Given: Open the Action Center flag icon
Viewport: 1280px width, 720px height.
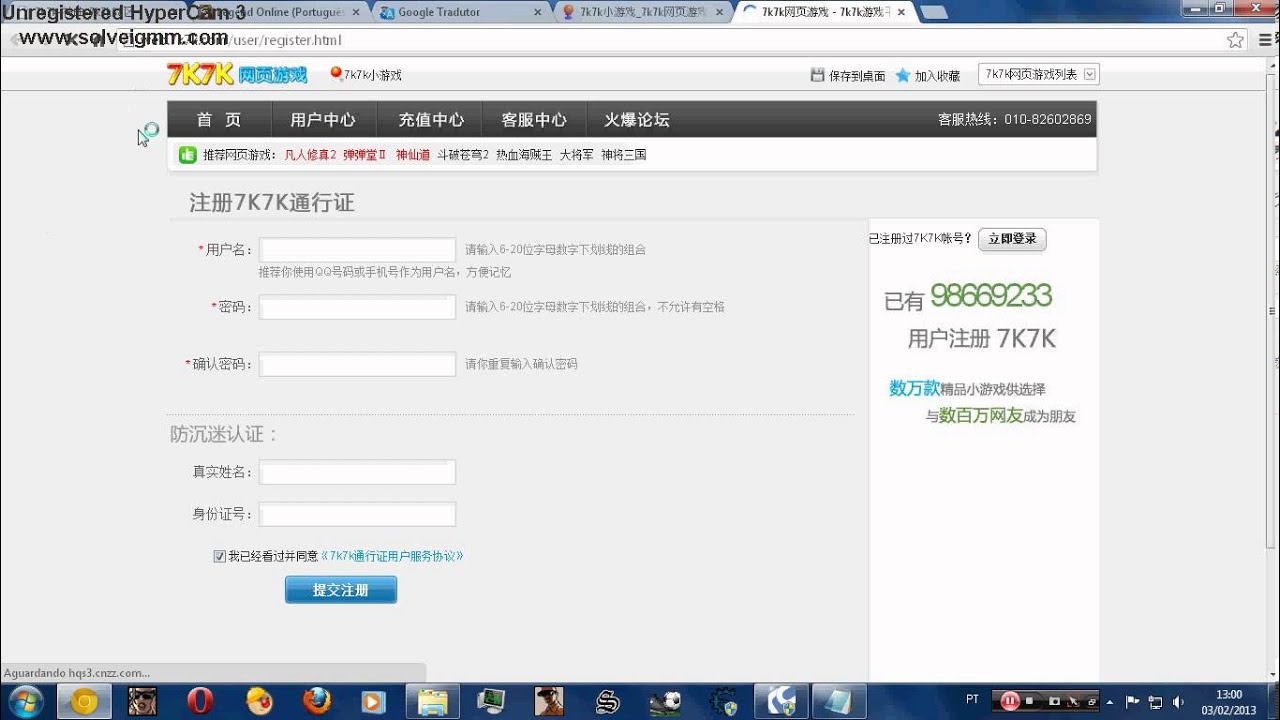Looking at the screenshot, I should (1134, 701).
